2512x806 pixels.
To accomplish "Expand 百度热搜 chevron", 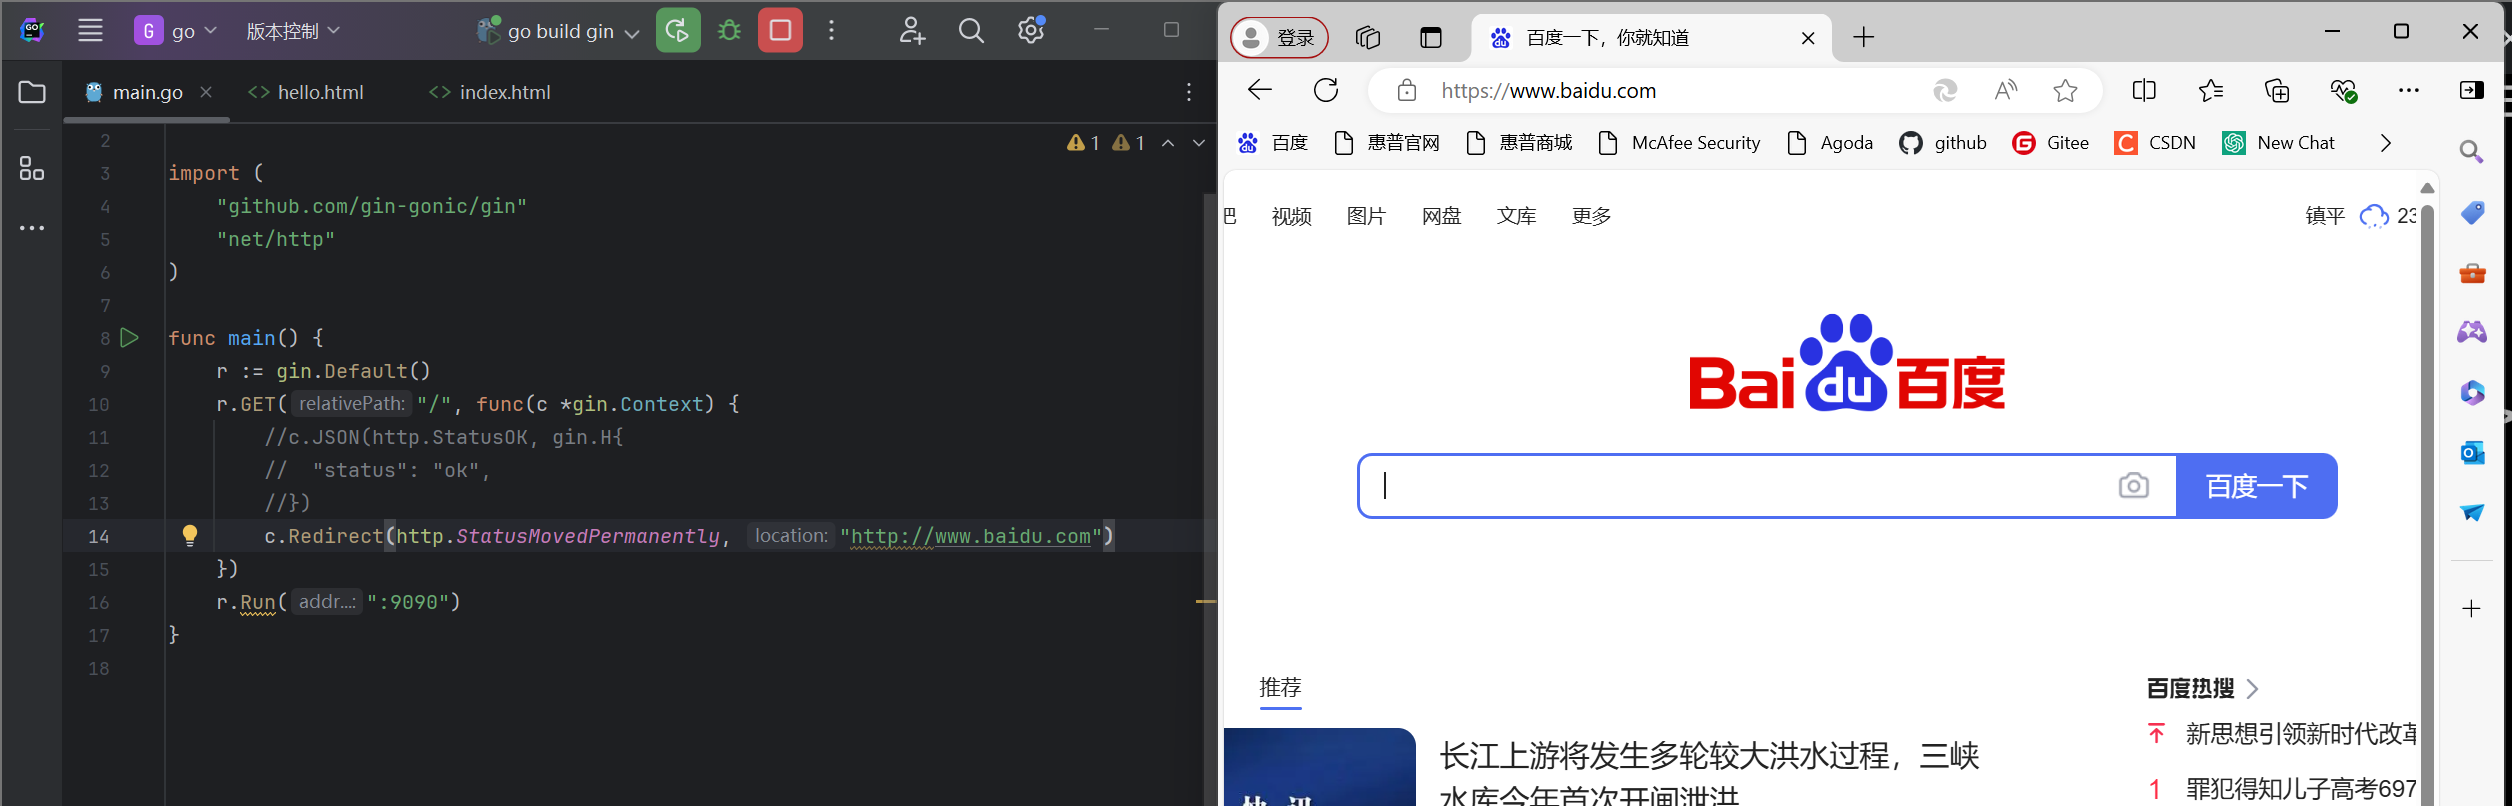I will tap(2252, 688).
